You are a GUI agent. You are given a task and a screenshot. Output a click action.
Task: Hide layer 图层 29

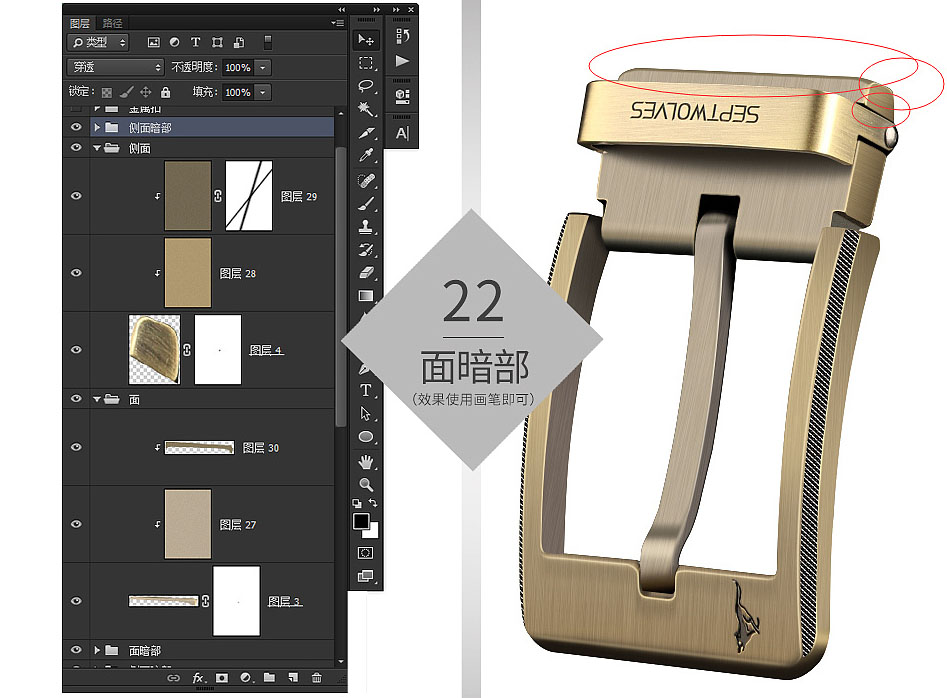click(x=76, y=196)
